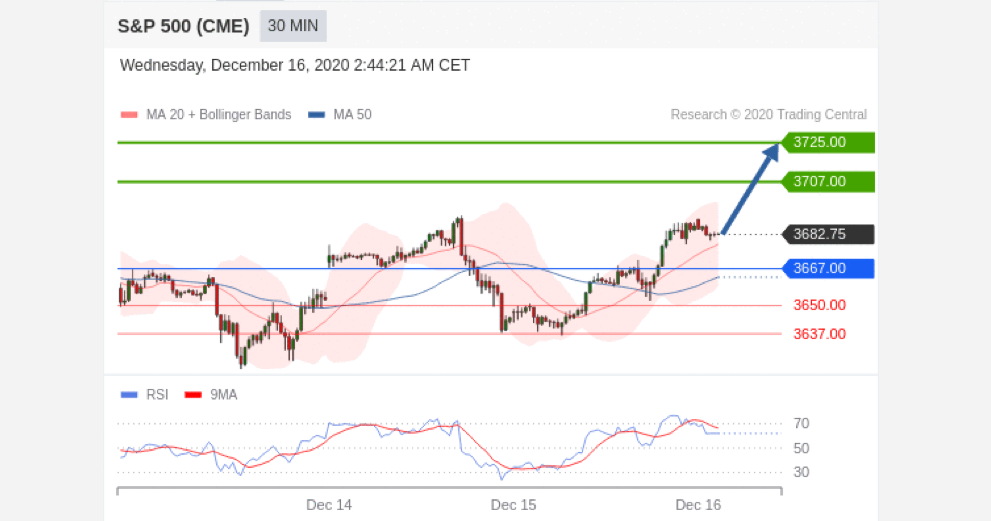Click the RSI 30 level label
991x521 pixels.
(801, 472)
